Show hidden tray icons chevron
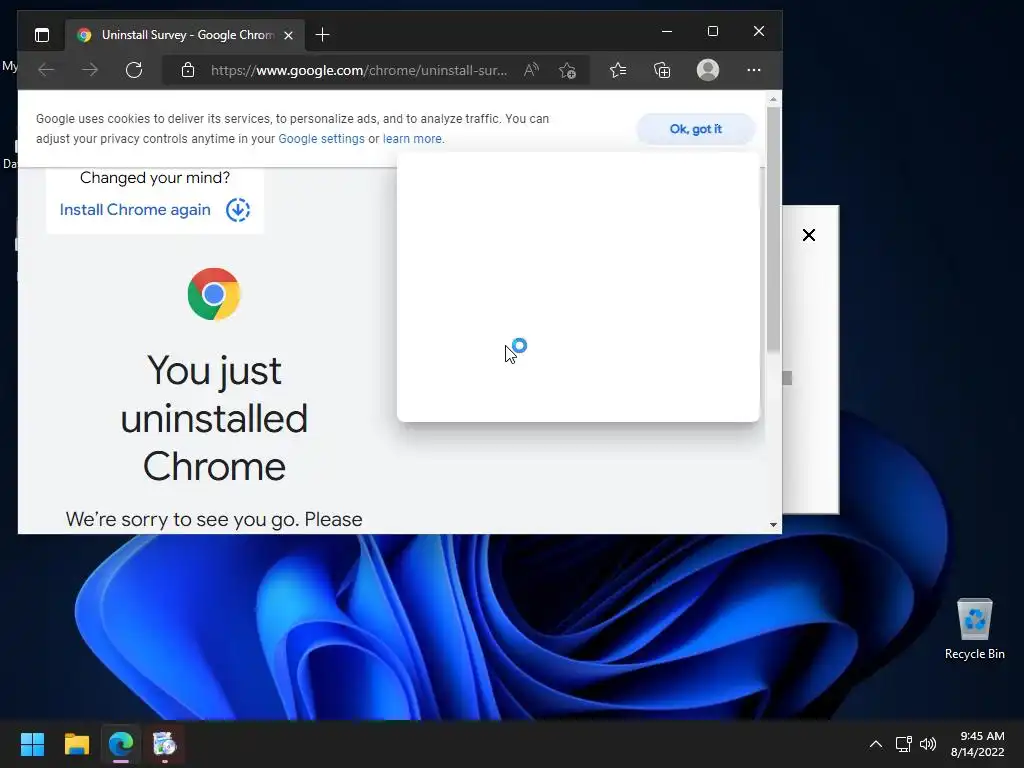This screenshot has width=1024, height=768. [876, 744]
